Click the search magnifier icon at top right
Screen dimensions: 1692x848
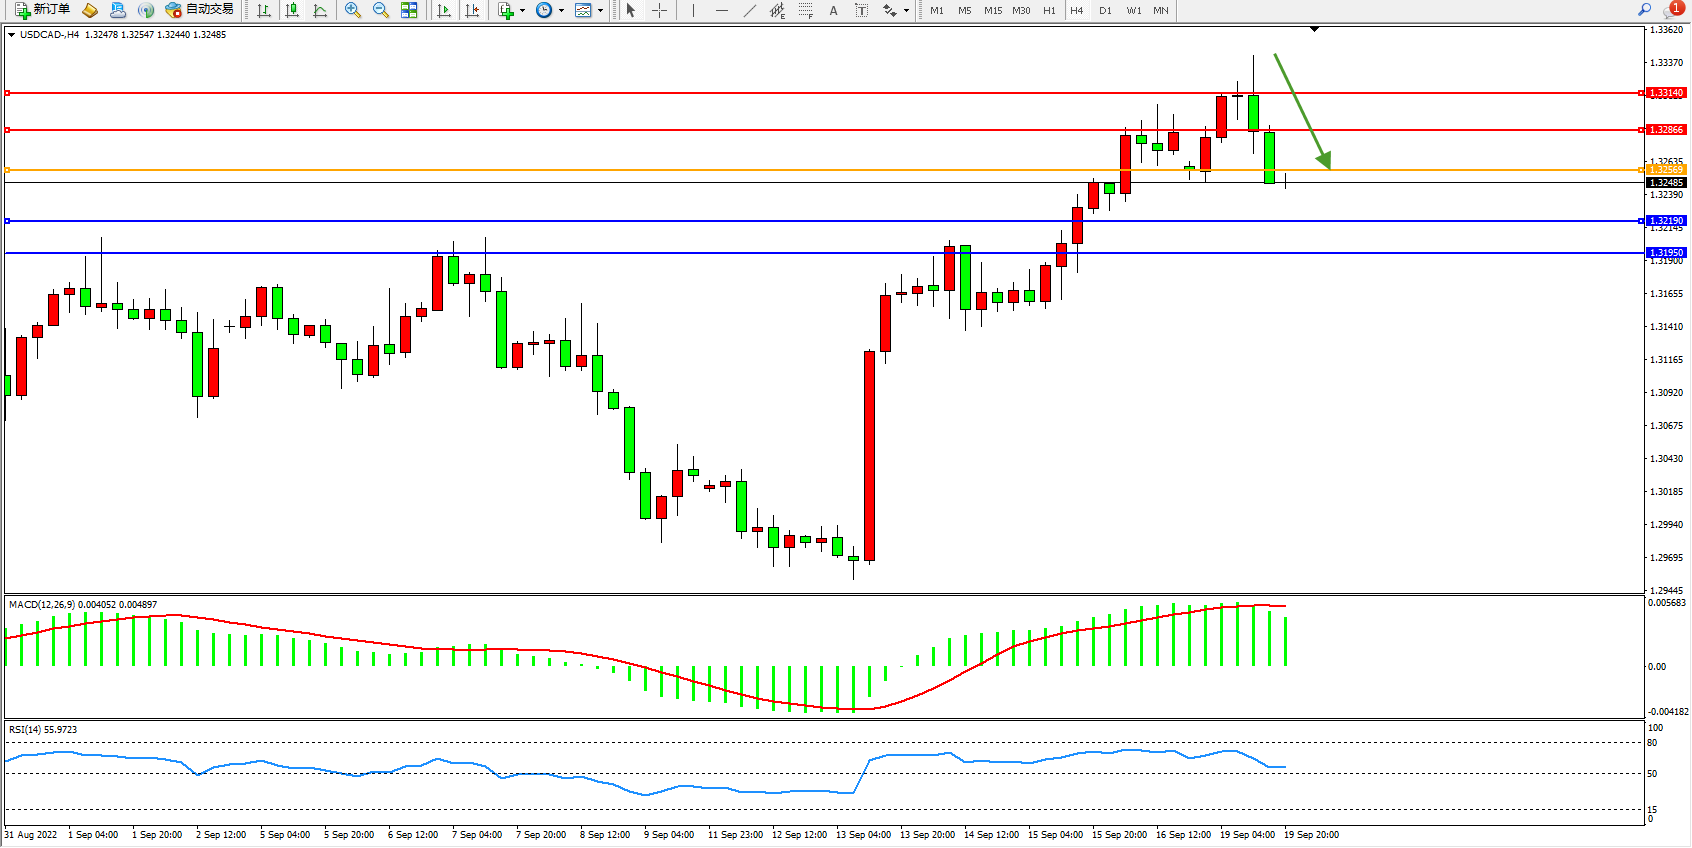[x=1644, y=10]
